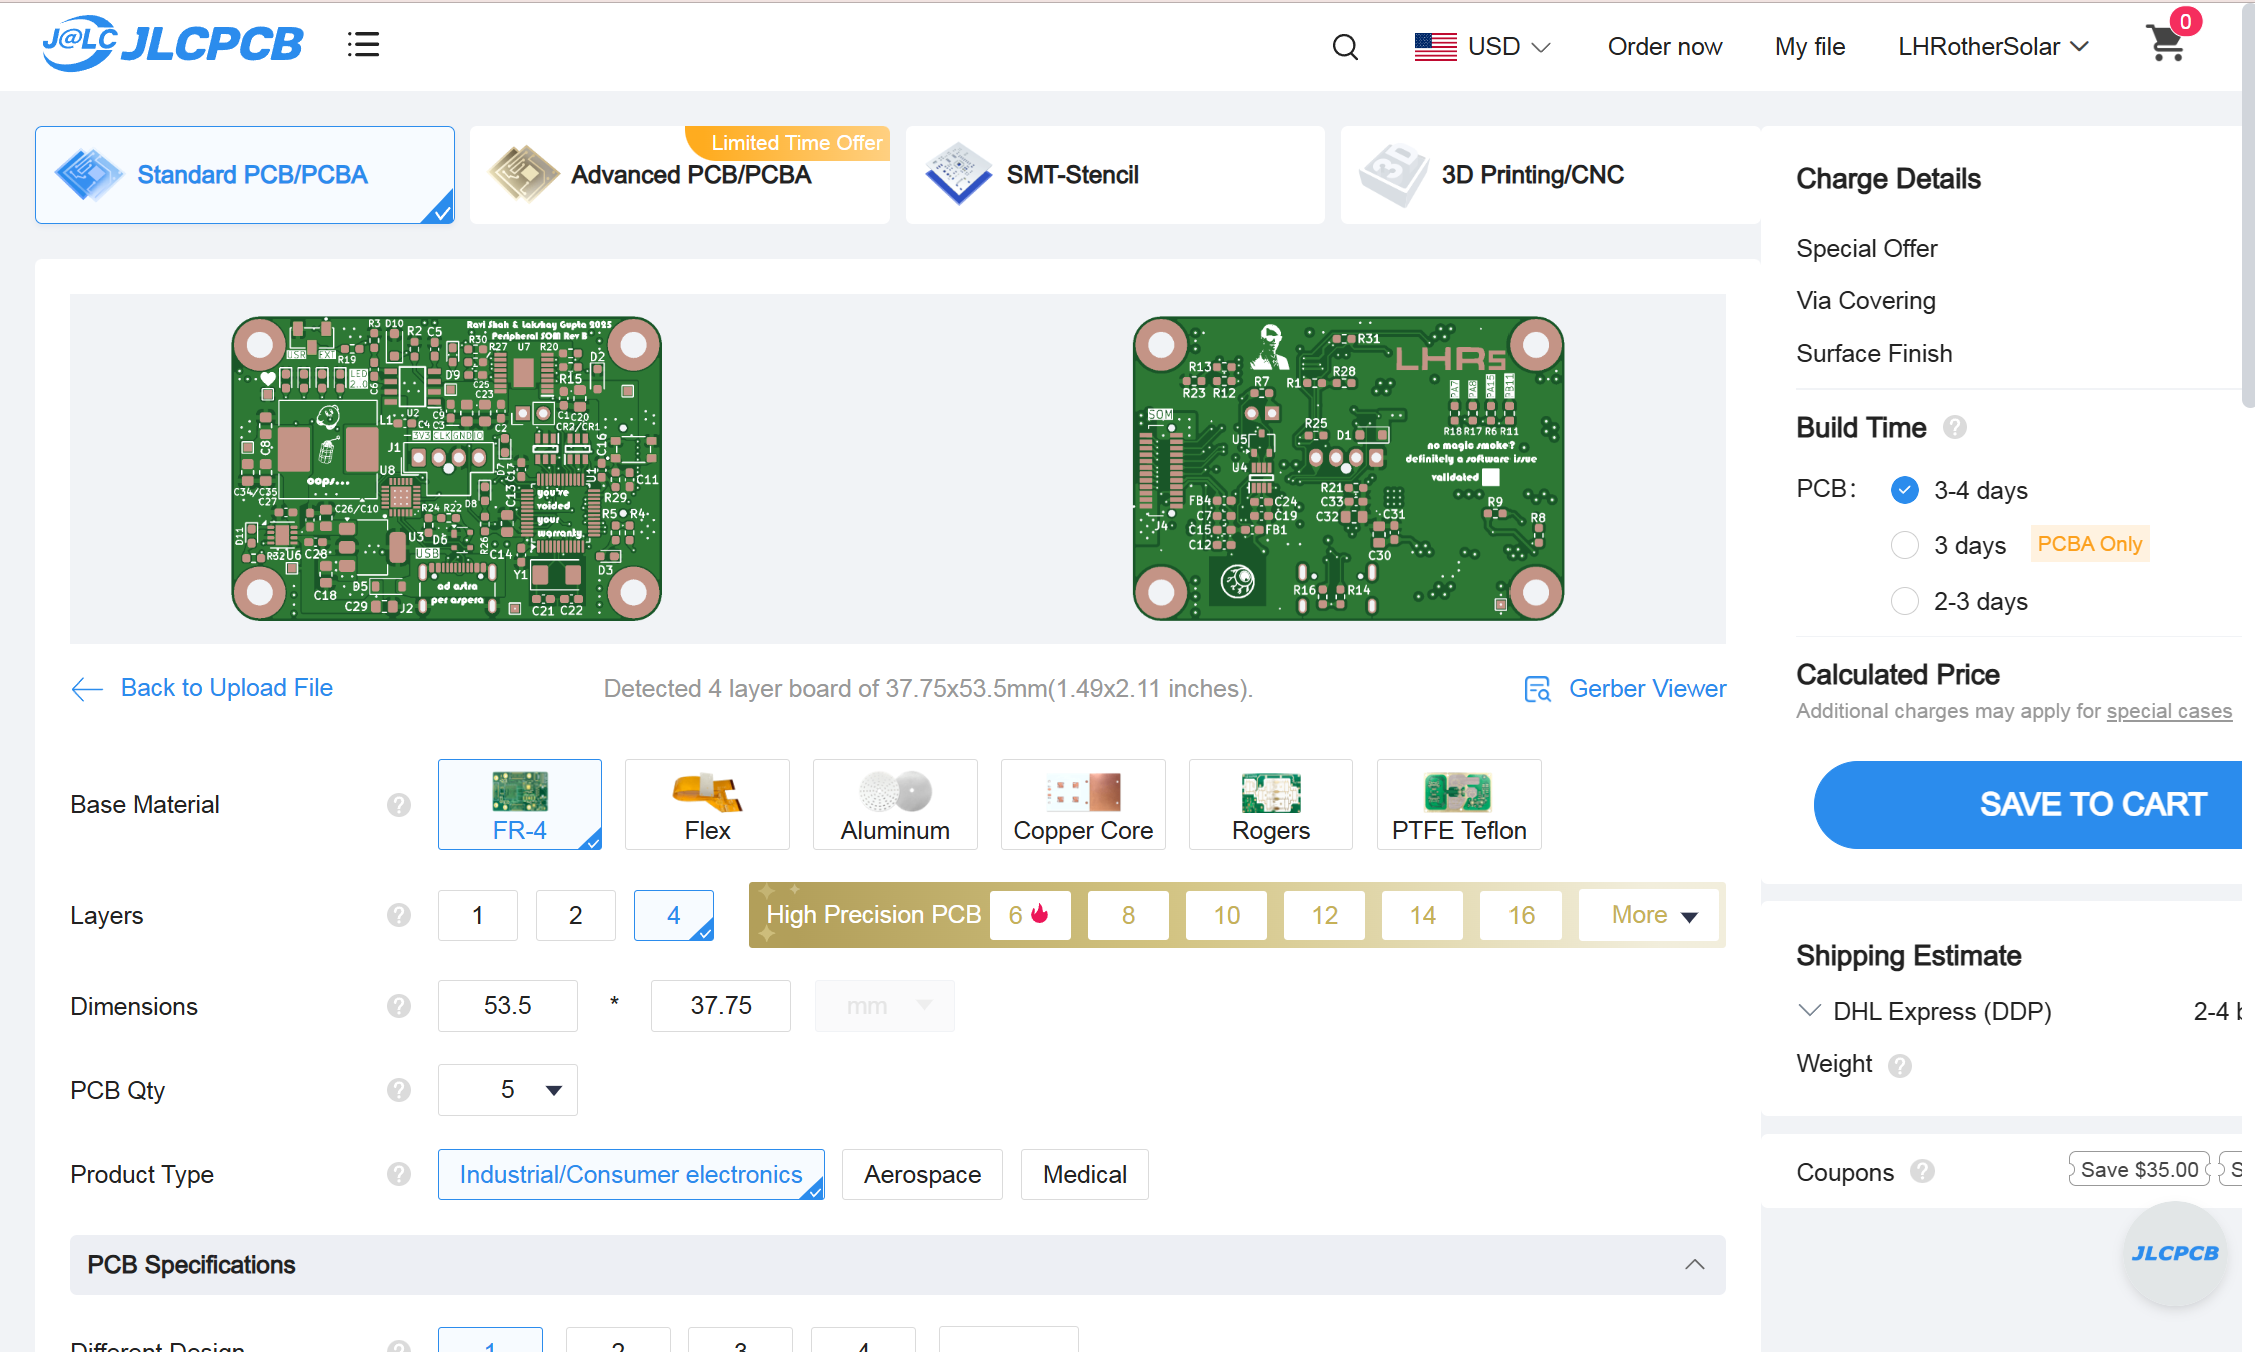
Task: Click the hamburger list icon beside the logo
Action: pos(363,44)
